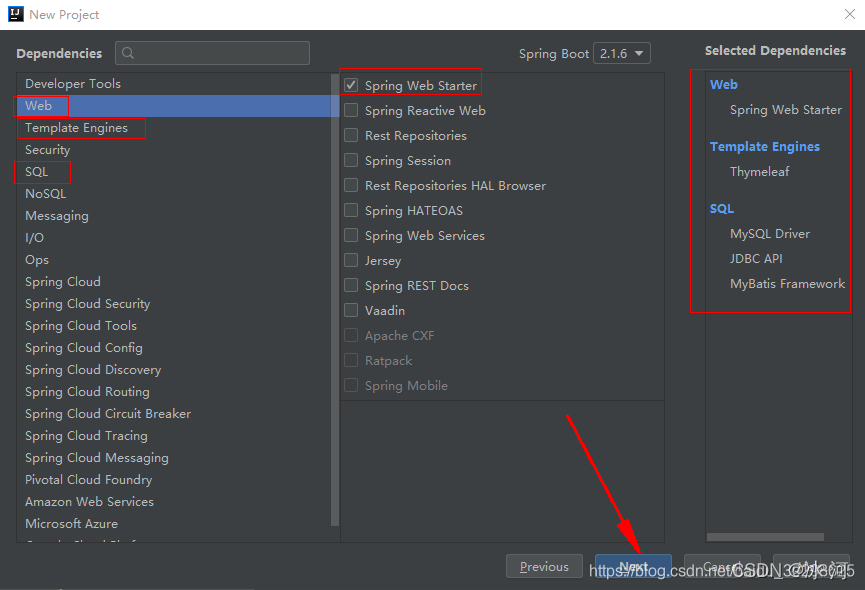Image resolution: width=865 pixels, height=590 pixels.
Task: Click the disabled Apache CXF checkbox
Action: pos(351,335)
